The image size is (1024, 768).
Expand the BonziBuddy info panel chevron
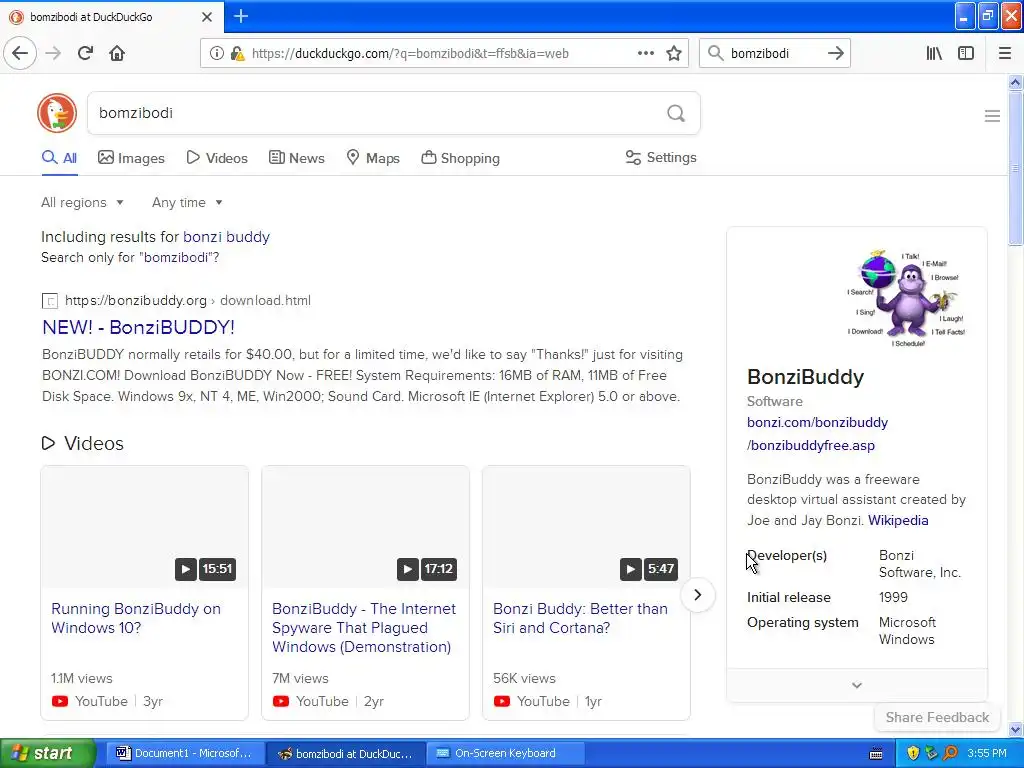point(857,685)
